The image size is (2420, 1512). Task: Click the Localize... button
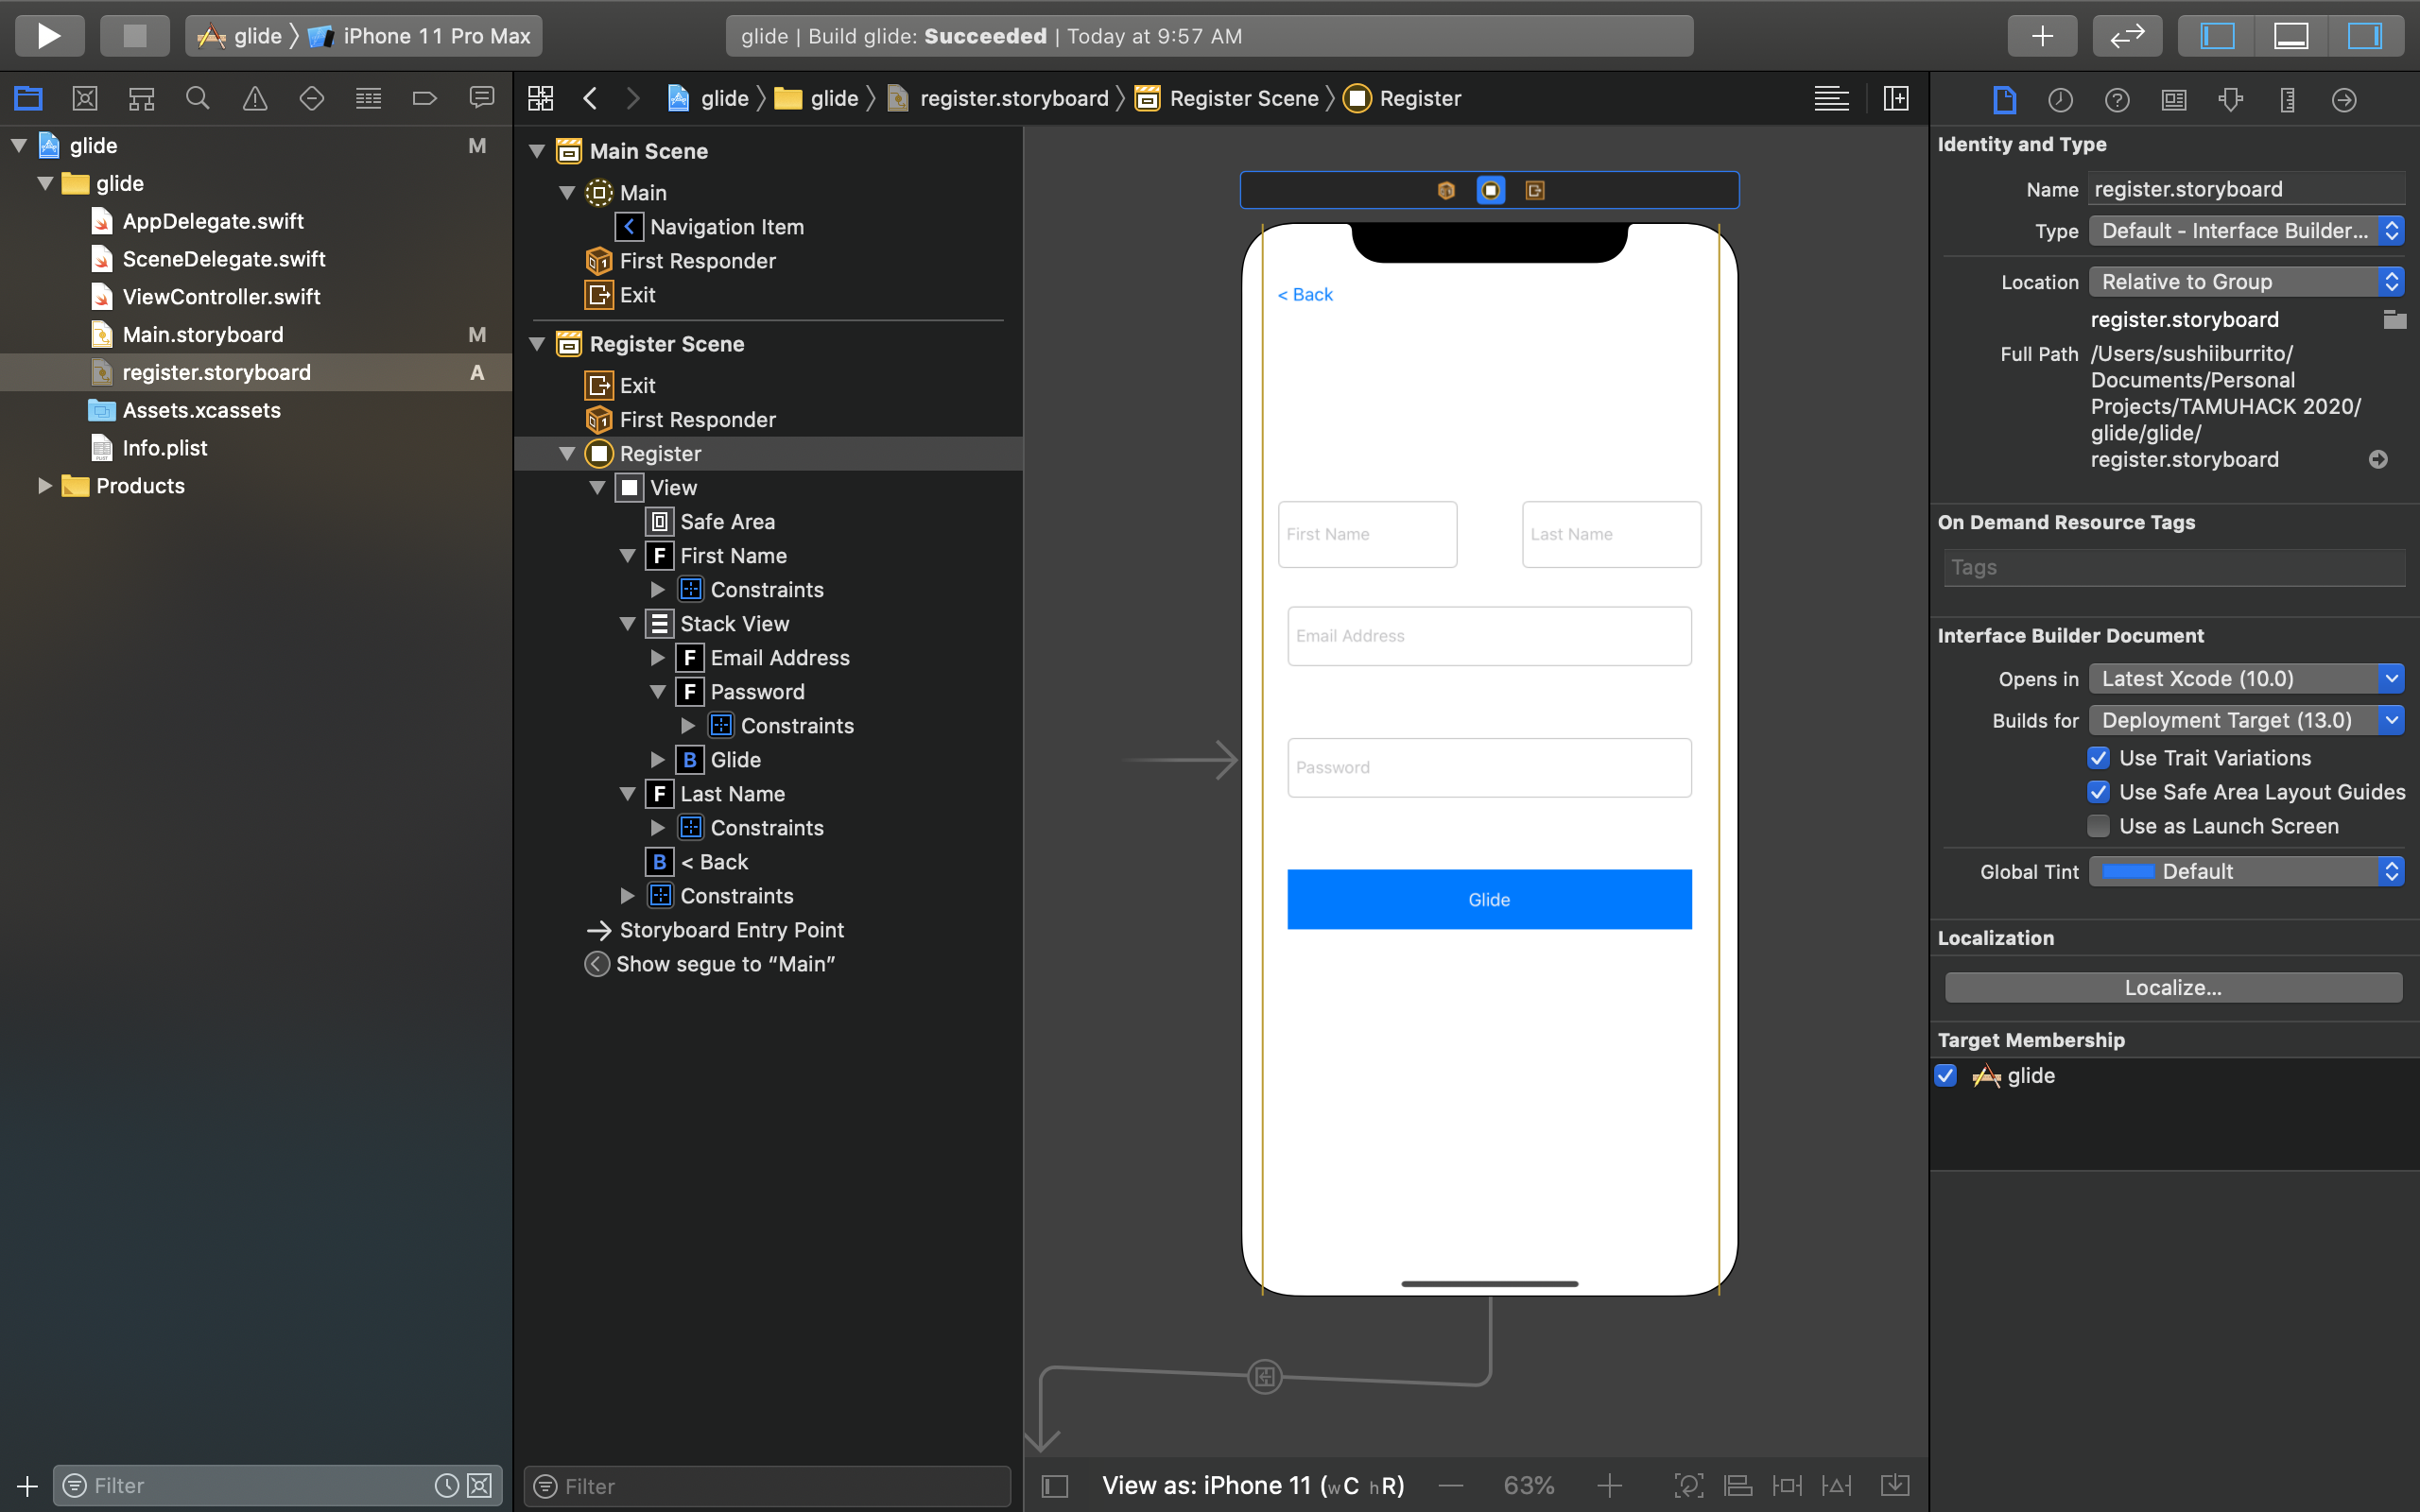click(2172, 987)
